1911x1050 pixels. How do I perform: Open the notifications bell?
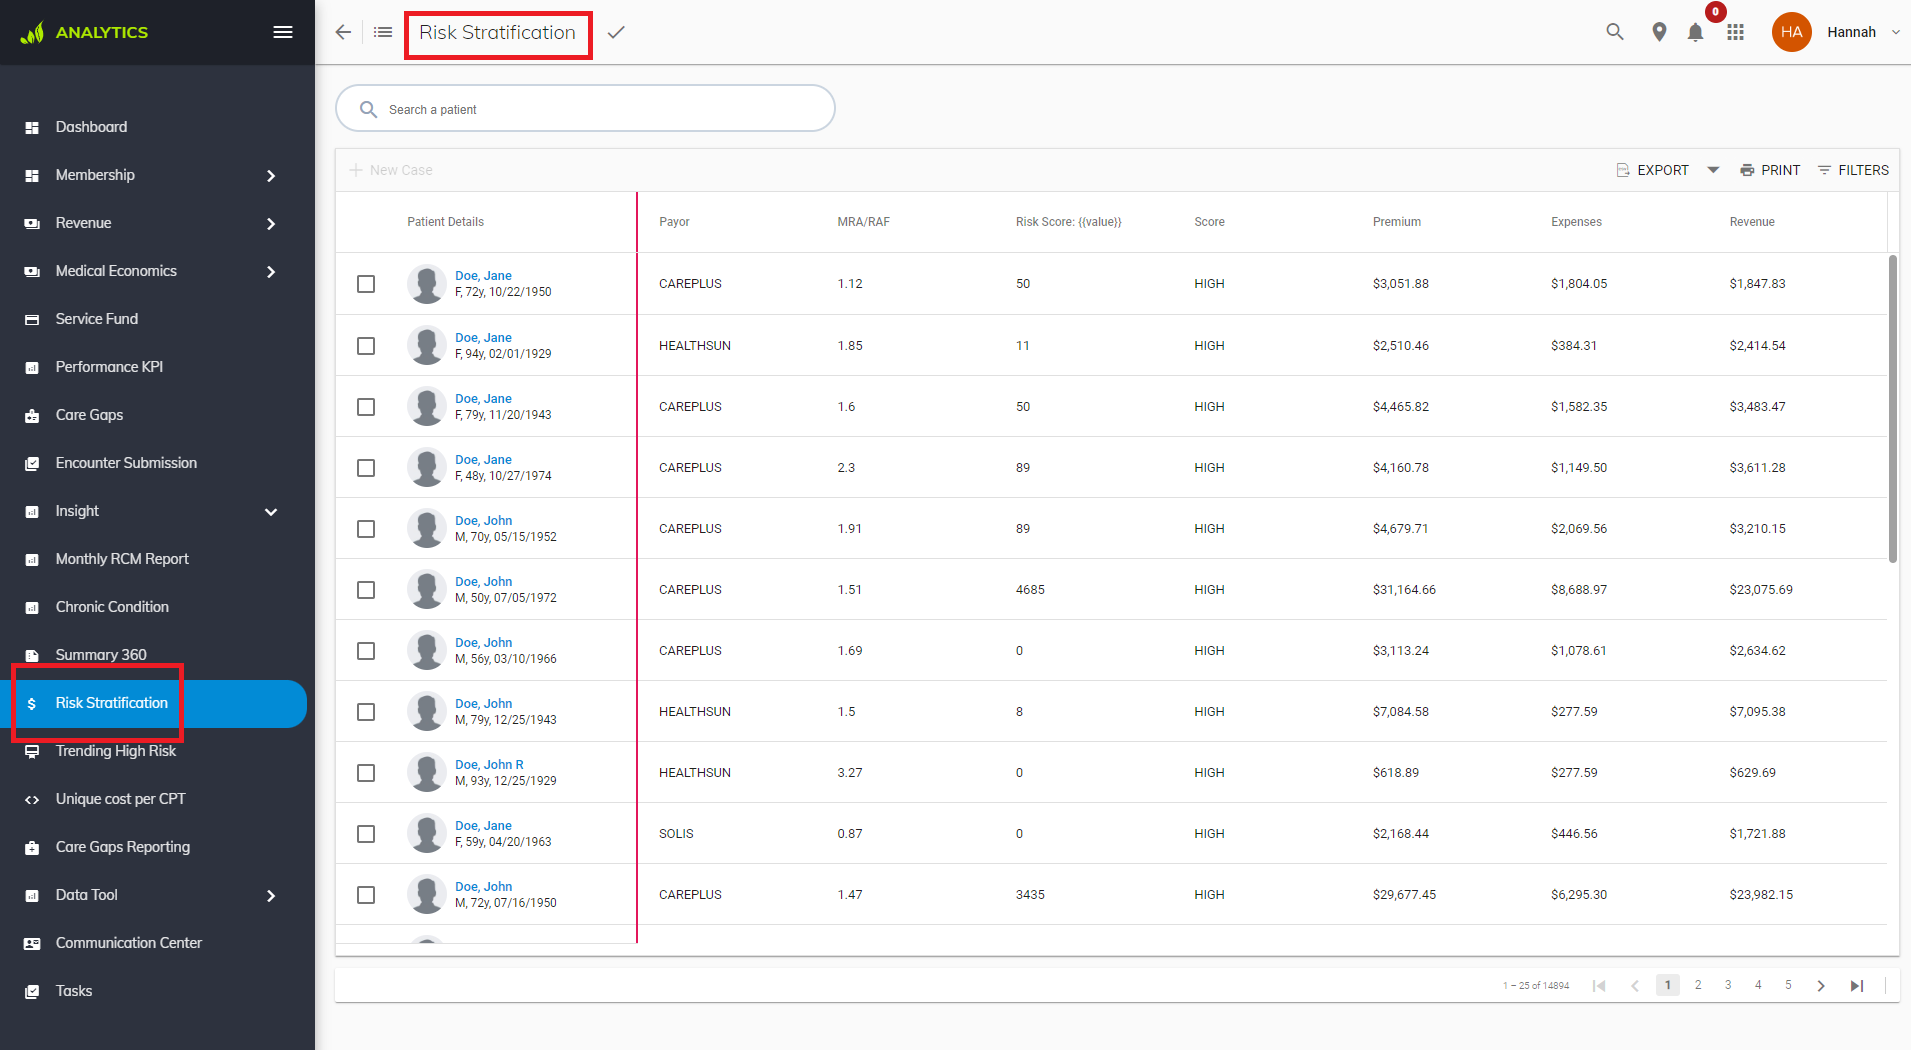(x=1695, y=32)
